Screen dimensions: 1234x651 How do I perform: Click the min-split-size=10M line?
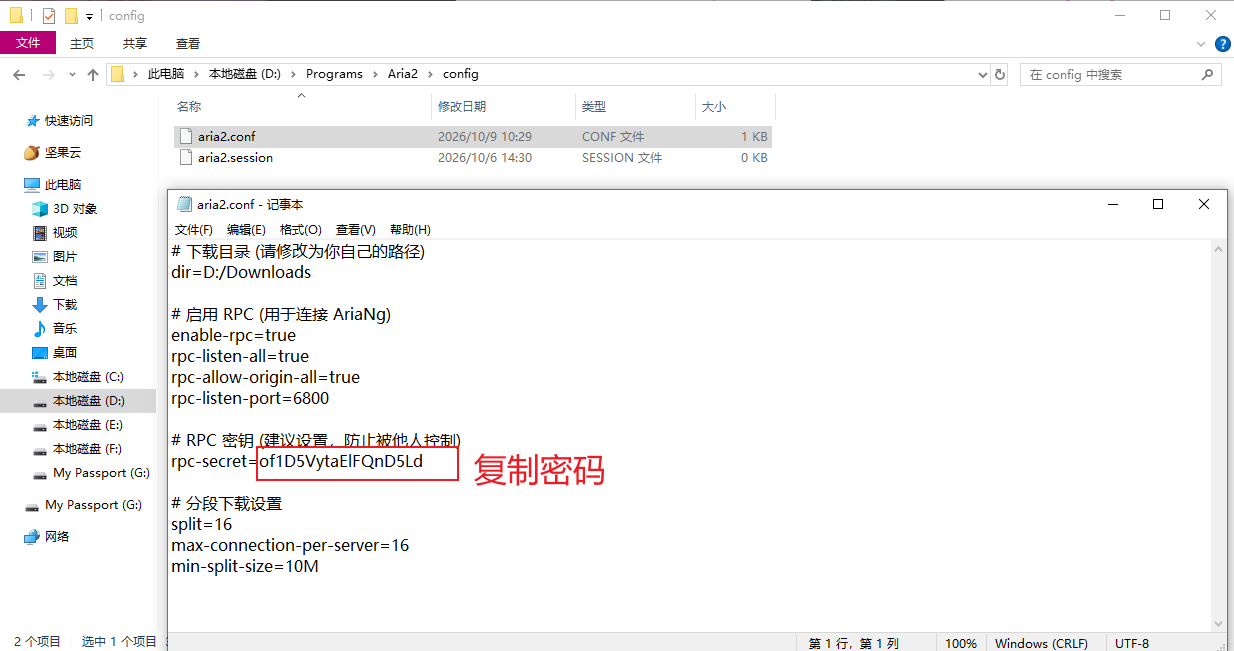(245, 566)
